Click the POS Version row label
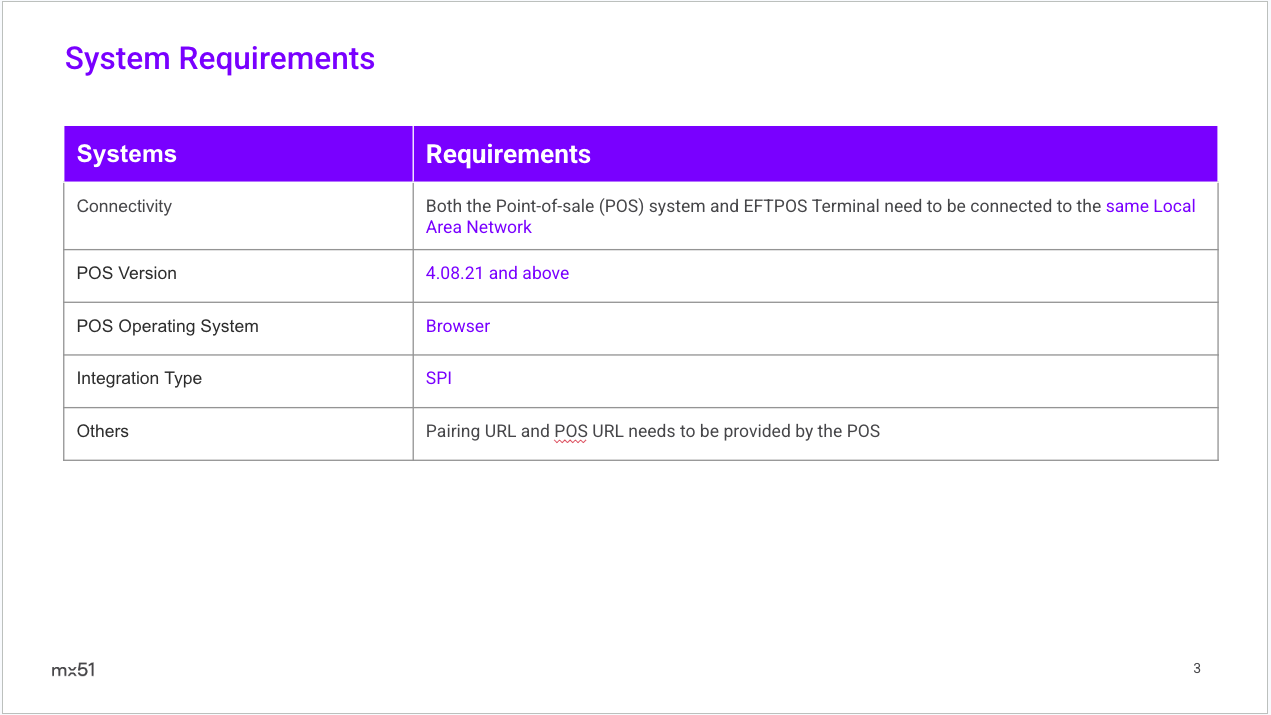The width and height of the screenshot is (1271, 715). [126, 273]
